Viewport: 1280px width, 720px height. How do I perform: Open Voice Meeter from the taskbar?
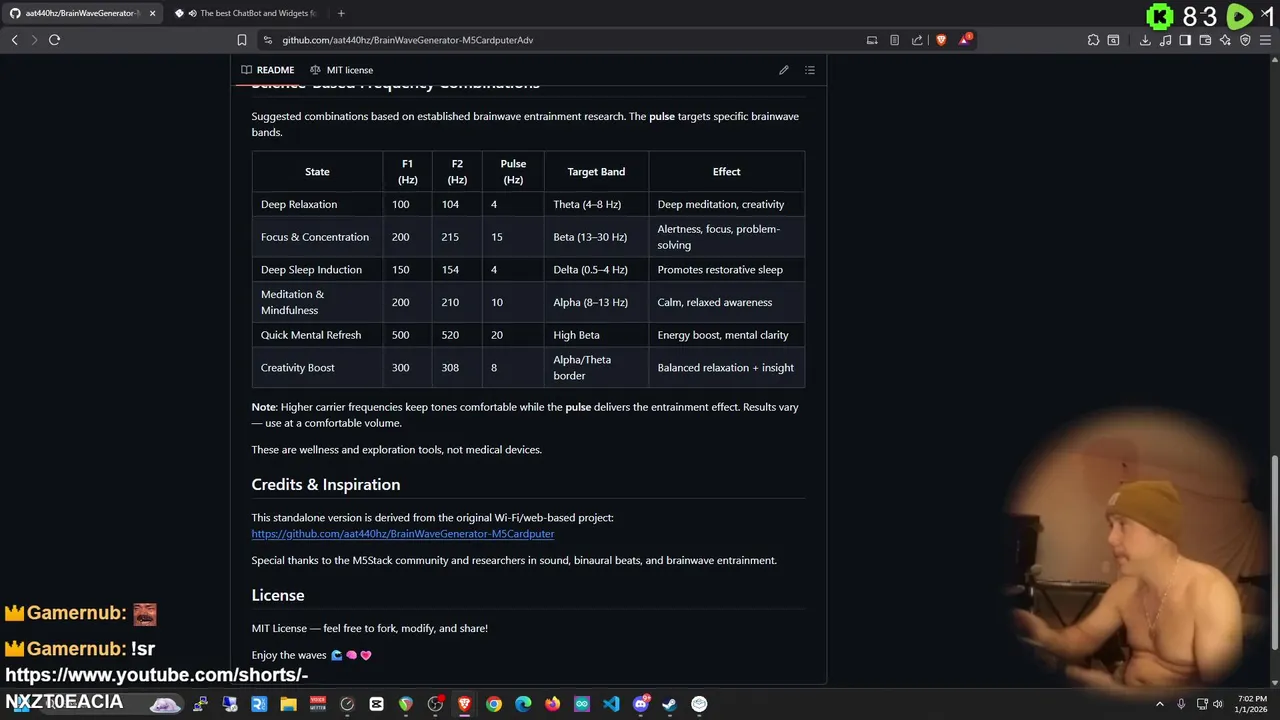[x=318, y=704]
